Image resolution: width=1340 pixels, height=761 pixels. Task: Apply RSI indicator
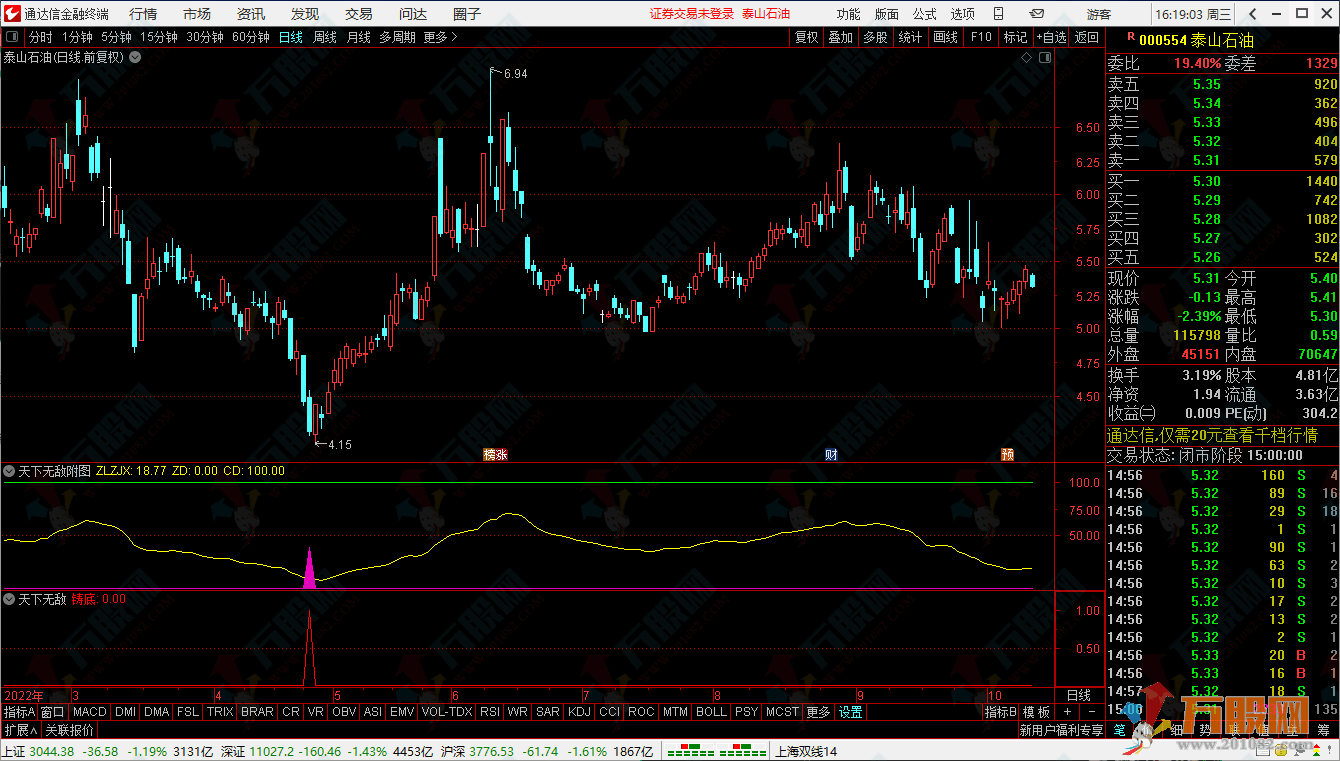point(490,712)
